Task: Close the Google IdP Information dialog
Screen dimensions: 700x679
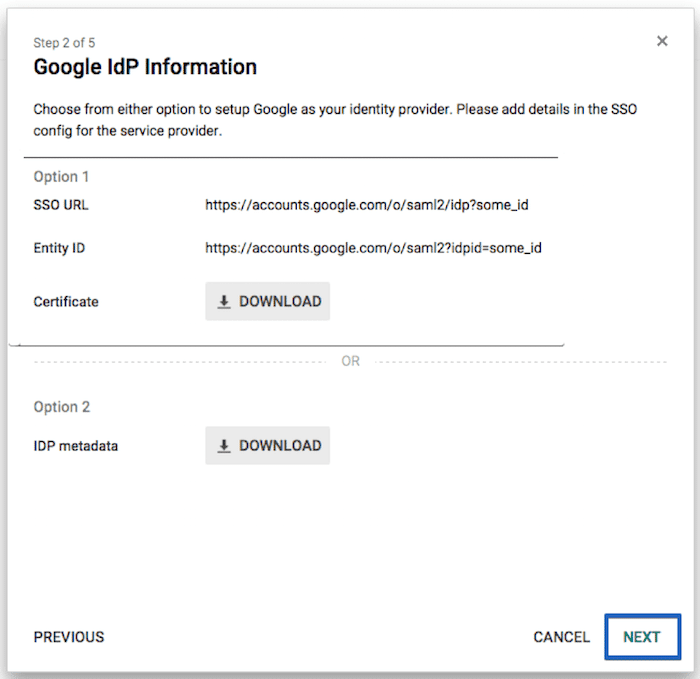Action: 662,41
